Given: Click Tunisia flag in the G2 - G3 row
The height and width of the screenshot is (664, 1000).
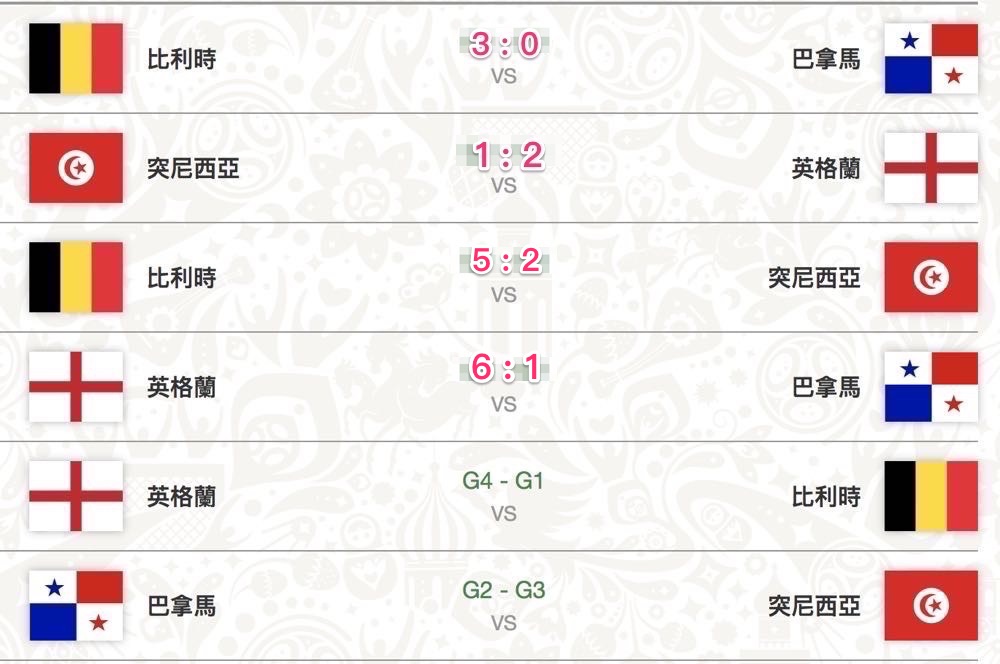Looking at the screenshot, I should point(931,605).
